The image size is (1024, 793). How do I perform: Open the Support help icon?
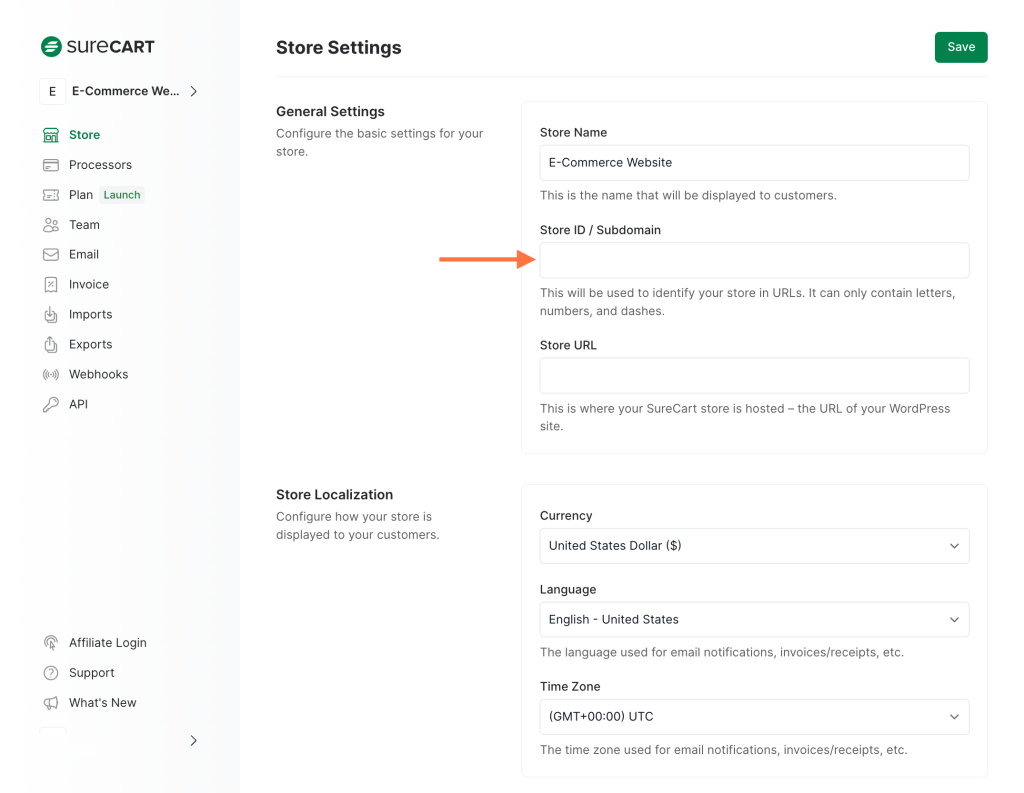[50, 672]
